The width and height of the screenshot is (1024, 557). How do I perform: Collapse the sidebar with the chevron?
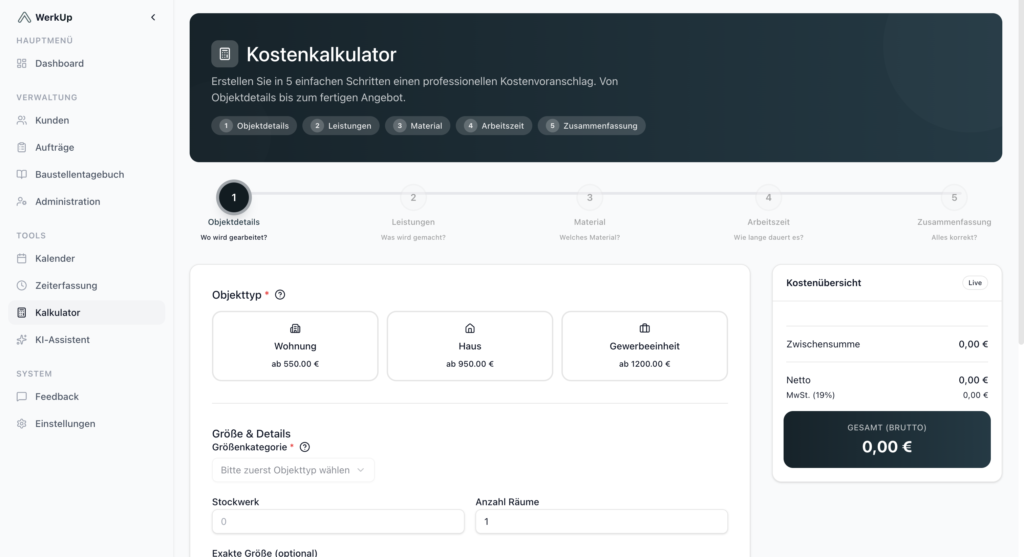click(x=153, y=17)
